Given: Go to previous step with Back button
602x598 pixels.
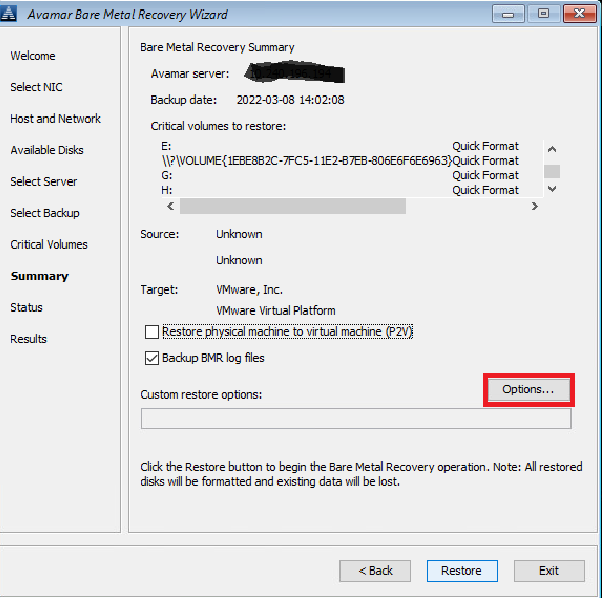Looking at the screenshot, I should (x=375, y=571).
